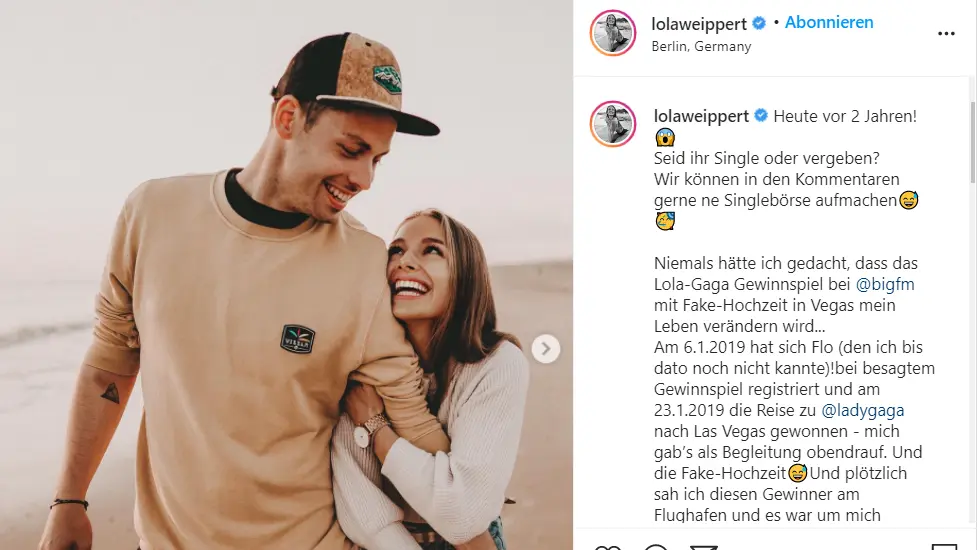The width and height of the screenshot is (977, 550).
Task: Follow the account via Abonnieren
Action: pos(829,22)
